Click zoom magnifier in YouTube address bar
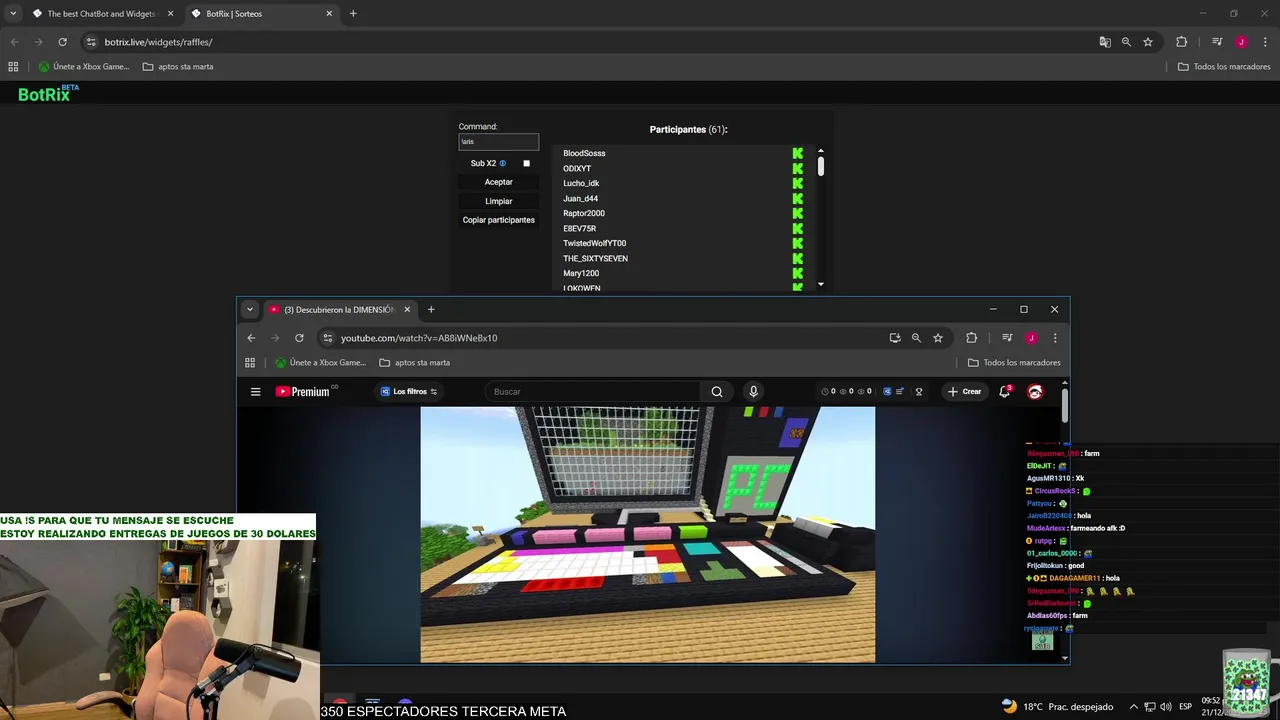The width and height of the screenshot is (1280, 720). [916, 338]
